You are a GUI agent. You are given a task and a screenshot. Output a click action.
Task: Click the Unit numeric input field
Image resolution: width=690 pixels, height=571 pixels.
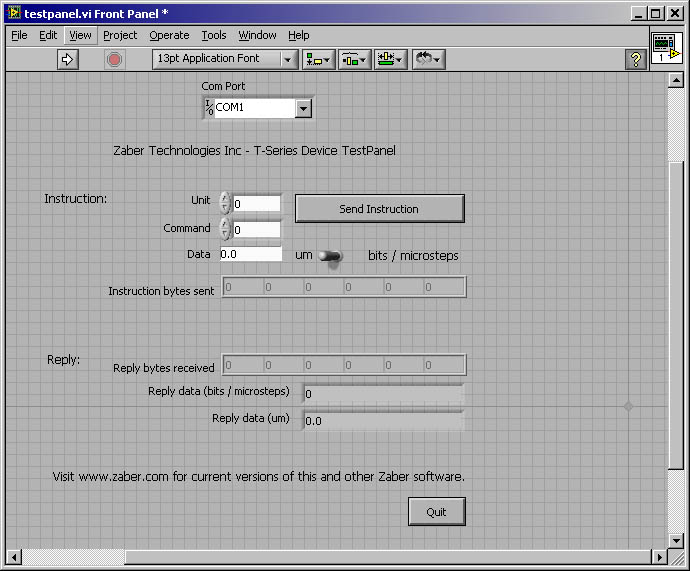pos(257,204)
